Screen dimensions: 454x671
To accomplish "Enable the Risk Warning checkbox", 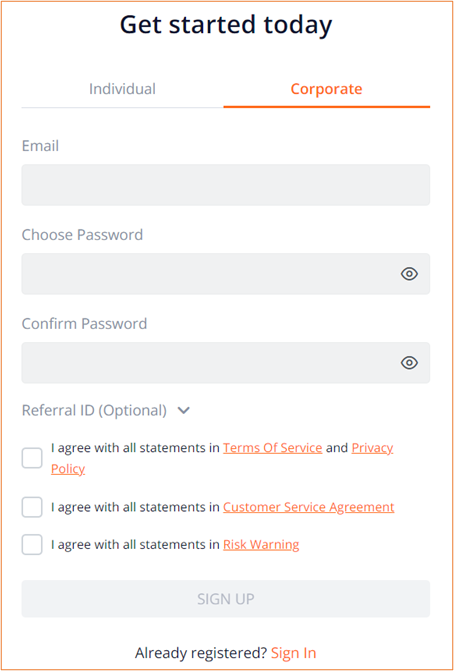I will pyautogui.click(x=32, y=545).
